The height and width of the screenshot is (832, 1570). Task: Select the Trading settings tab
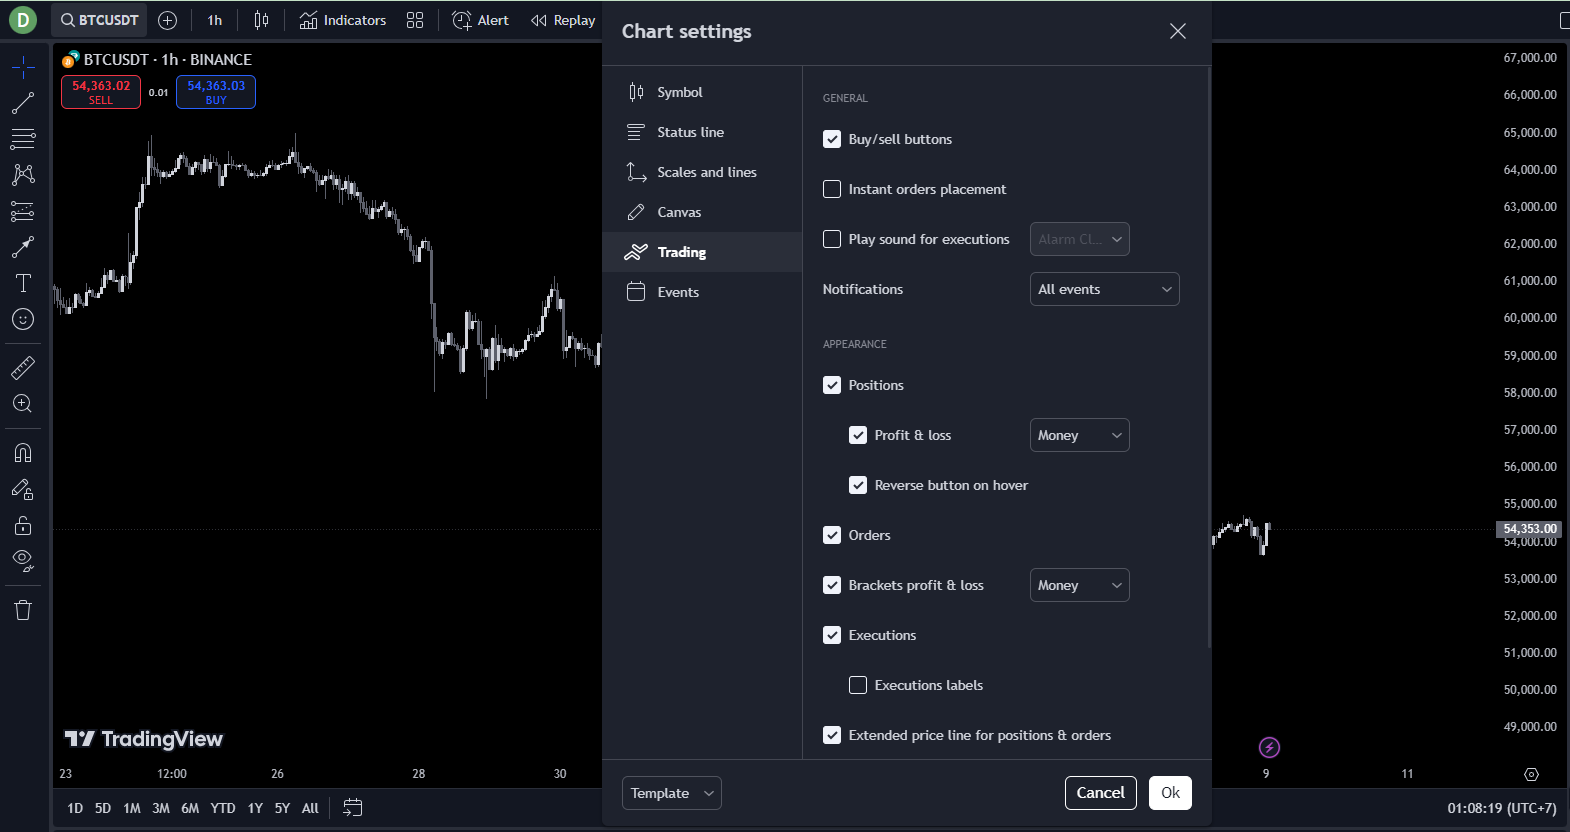[x=703, y=252]
